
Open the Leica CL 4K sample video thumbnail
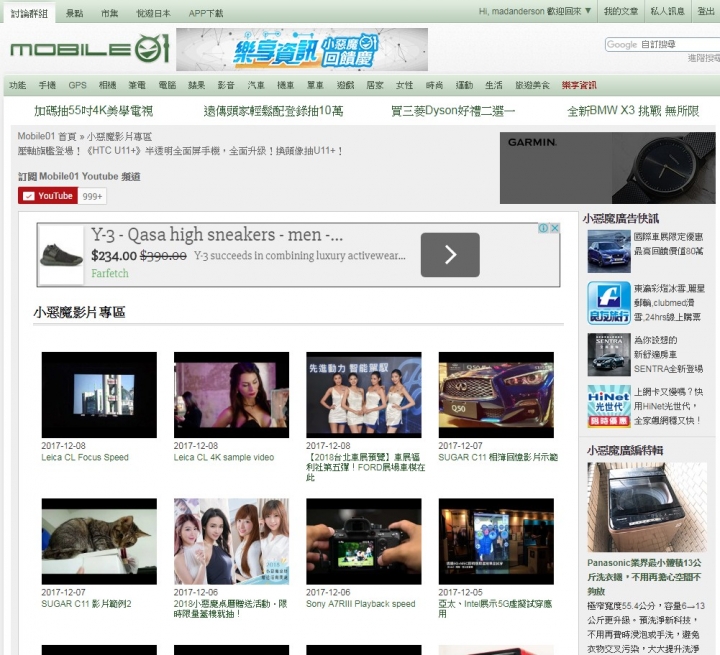[231, 395]
